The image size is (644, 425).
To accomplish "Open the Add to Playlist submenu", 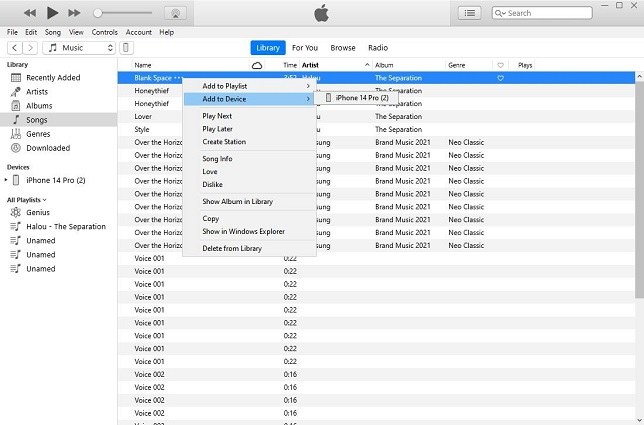I will (249, 86).
